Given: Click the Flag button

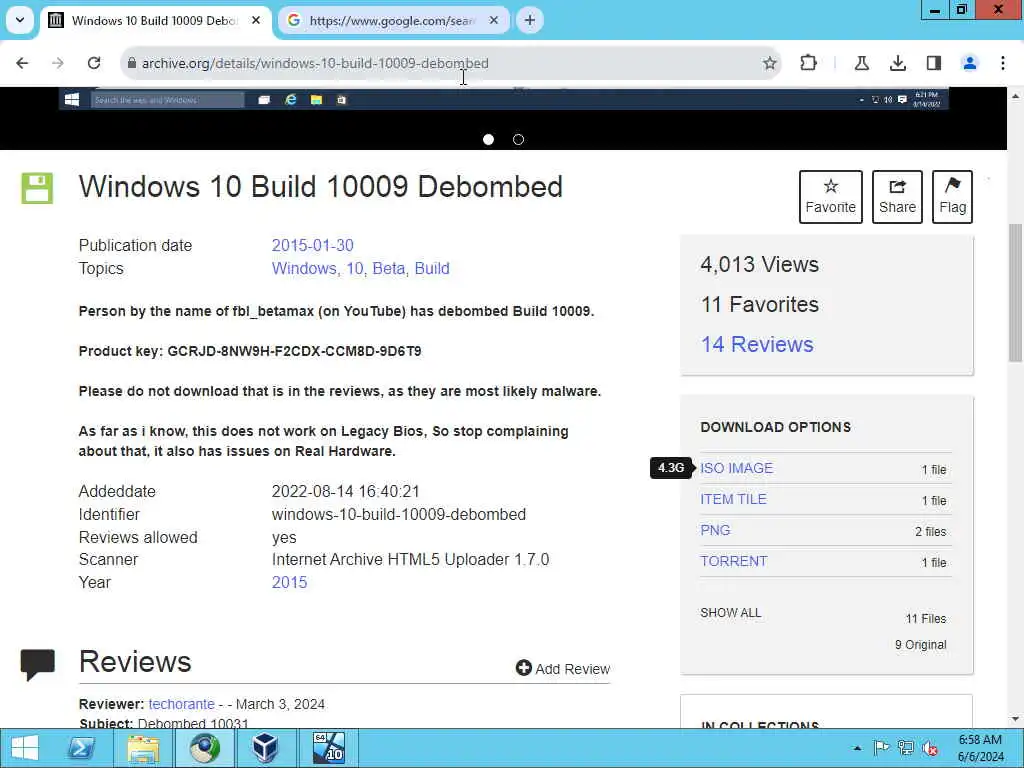Looking at the screenshot, I should point(952,197).
